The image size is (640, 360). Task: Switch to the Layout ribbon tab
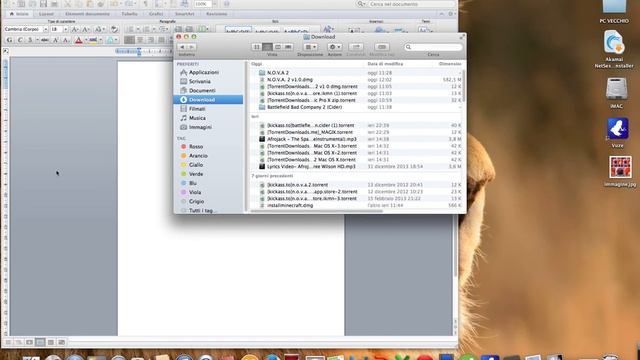click(46, 14)
